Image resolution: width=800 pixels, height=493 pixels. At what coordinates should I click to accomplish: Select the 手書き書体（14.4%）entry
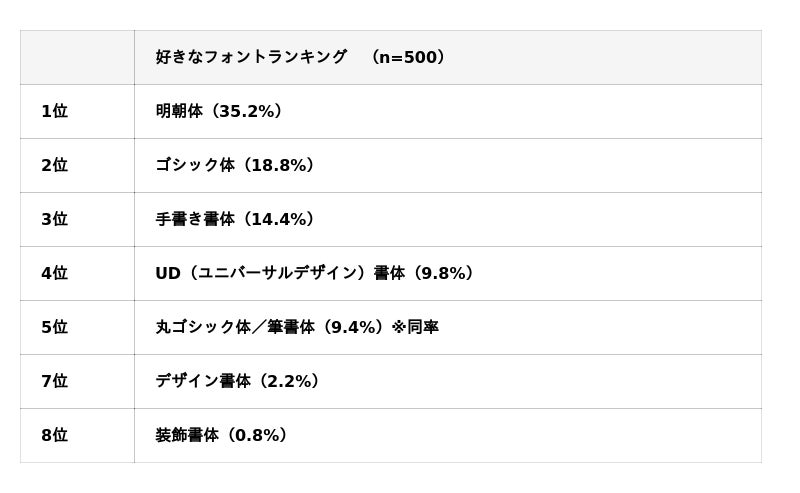pyautogui.click(x=235, y=219)
